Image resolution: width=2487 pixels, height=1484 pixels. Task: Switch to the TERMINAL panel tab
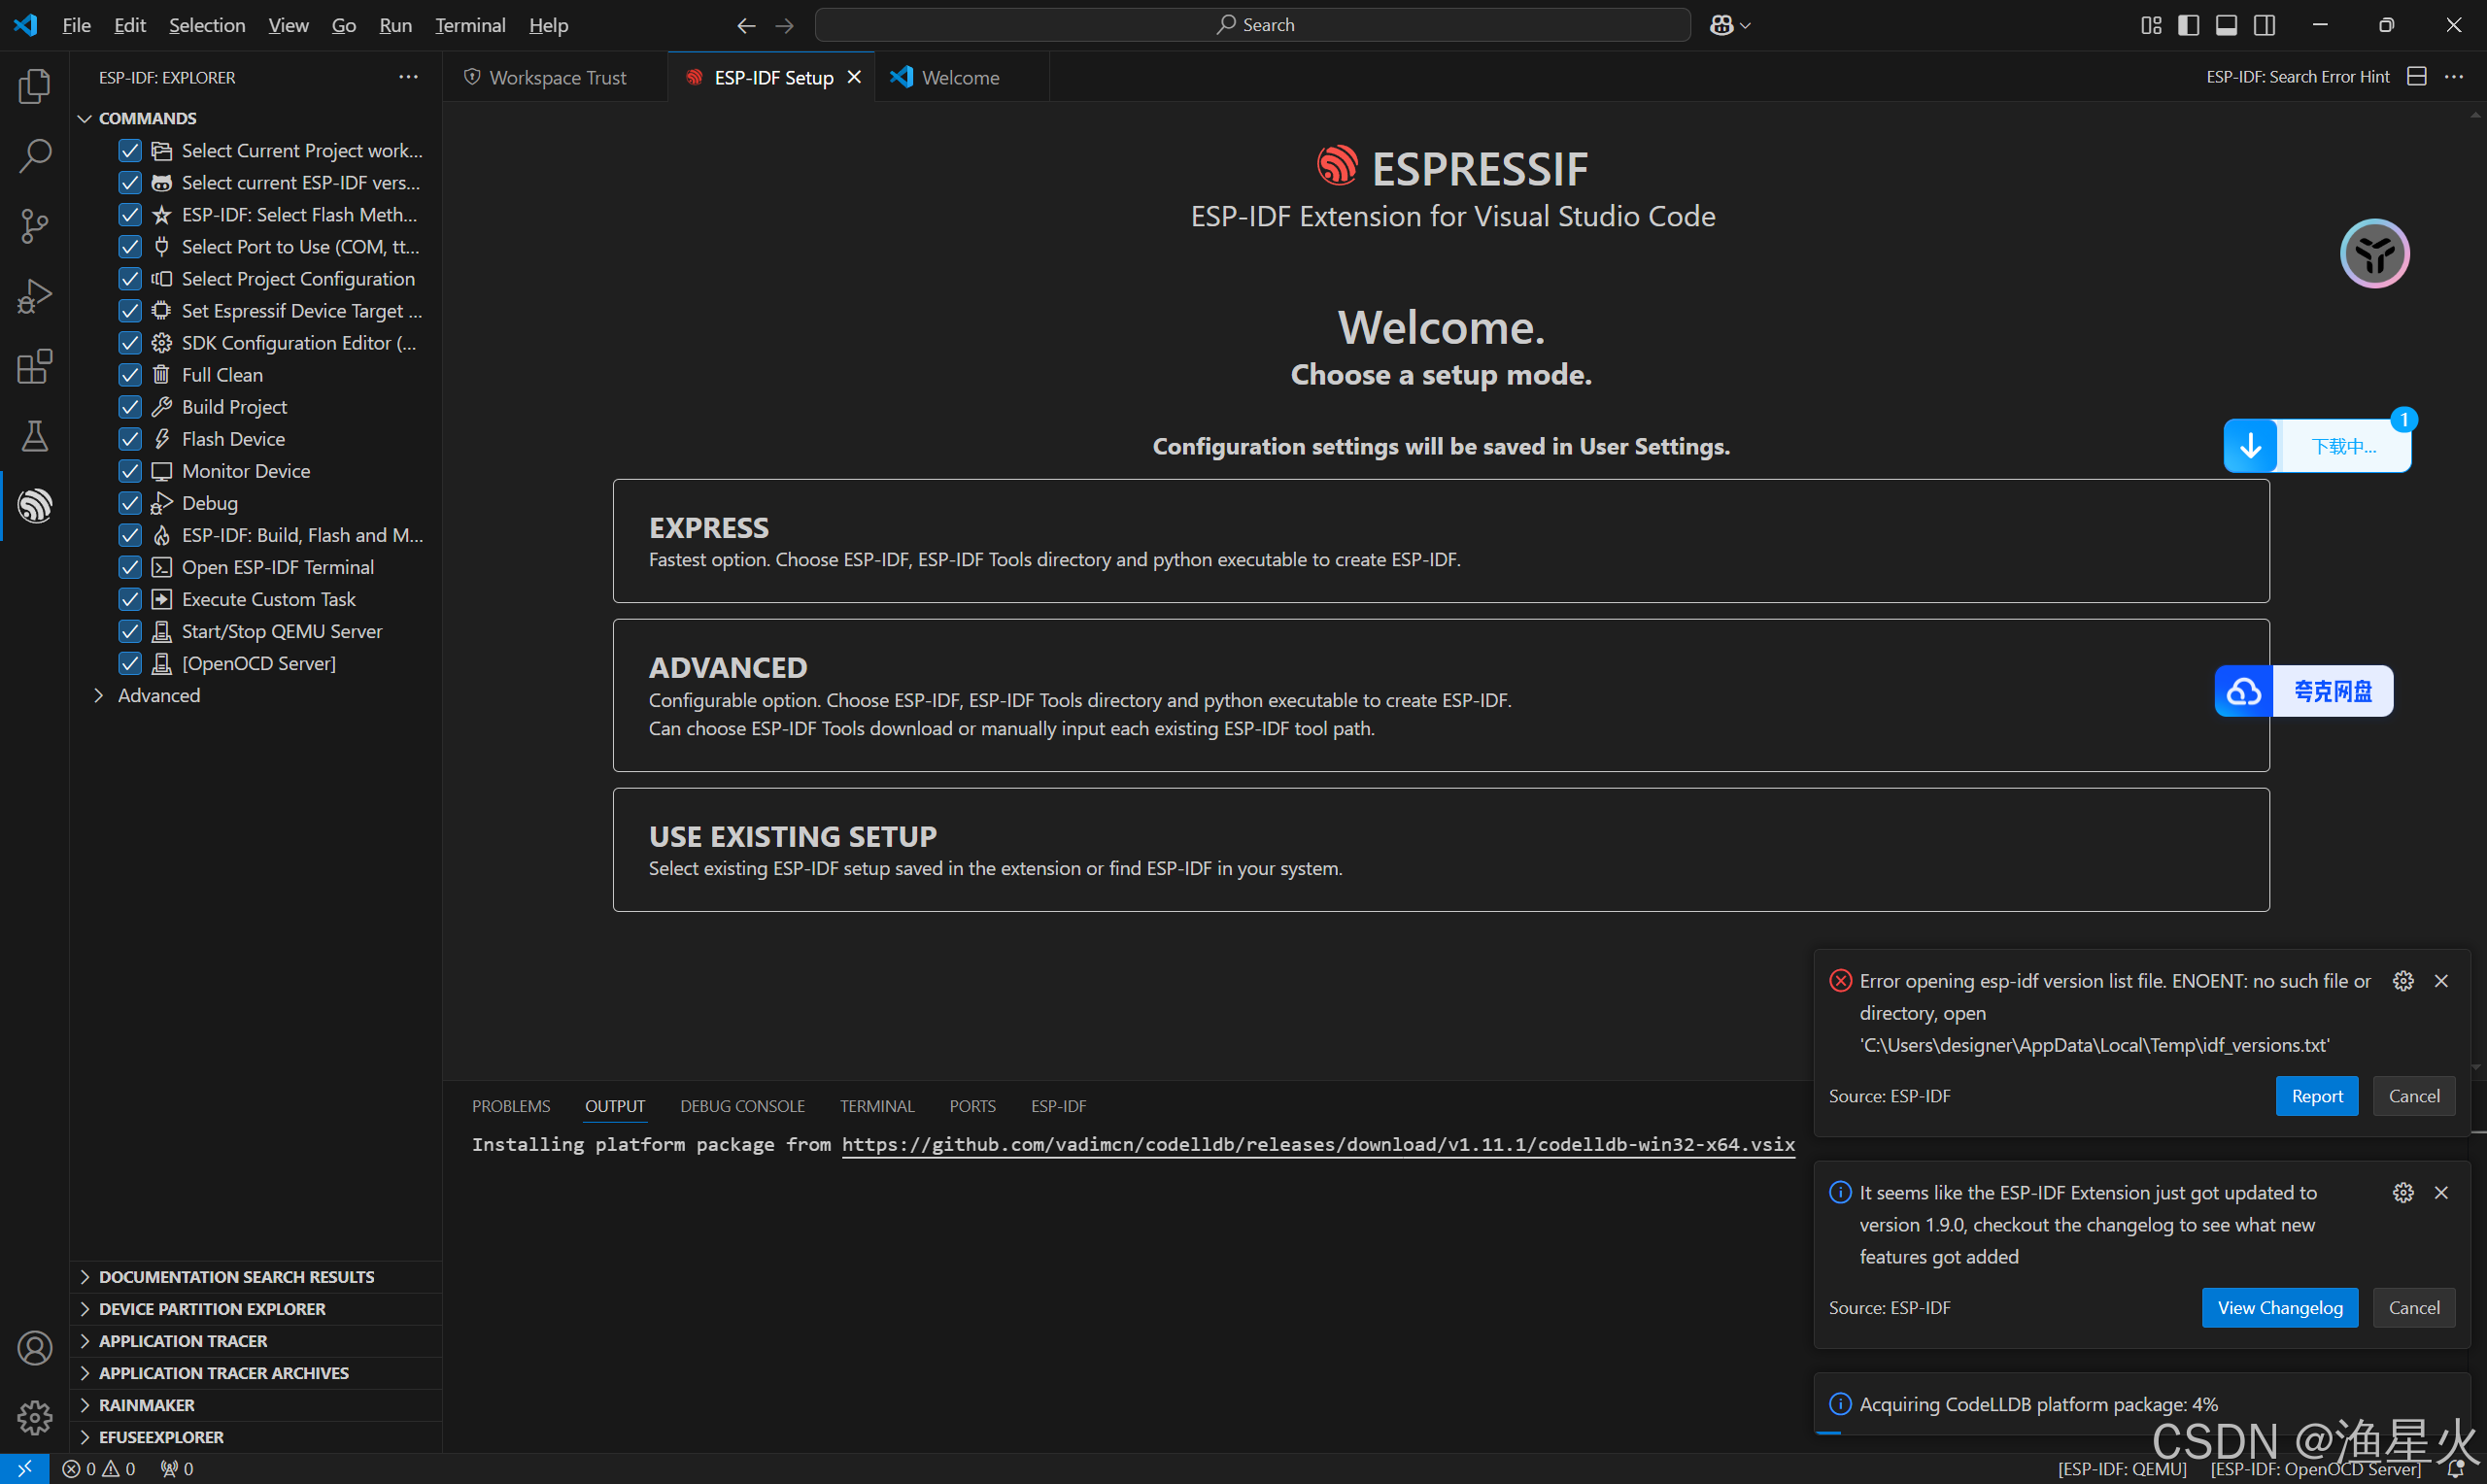pos(876,1106)
